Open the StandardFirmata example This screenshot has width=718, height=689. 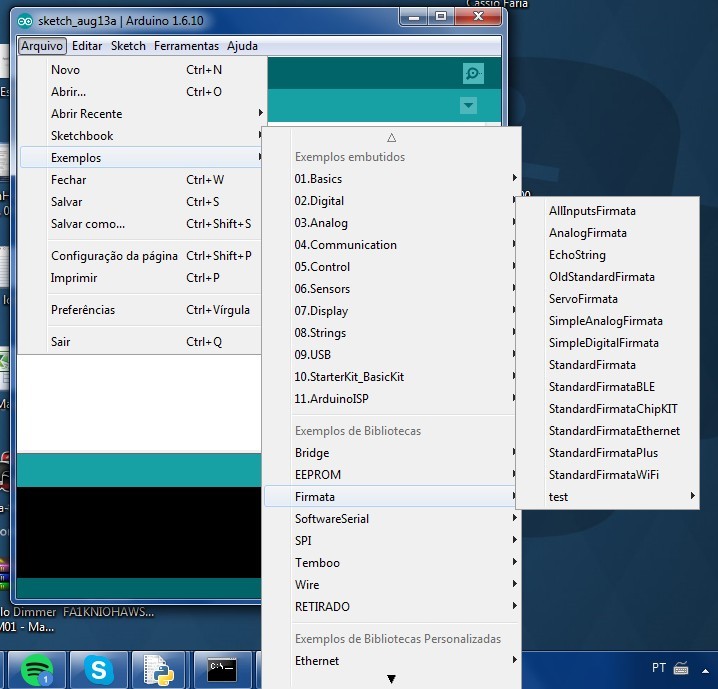pyautogui.click(x=608, y=364)
